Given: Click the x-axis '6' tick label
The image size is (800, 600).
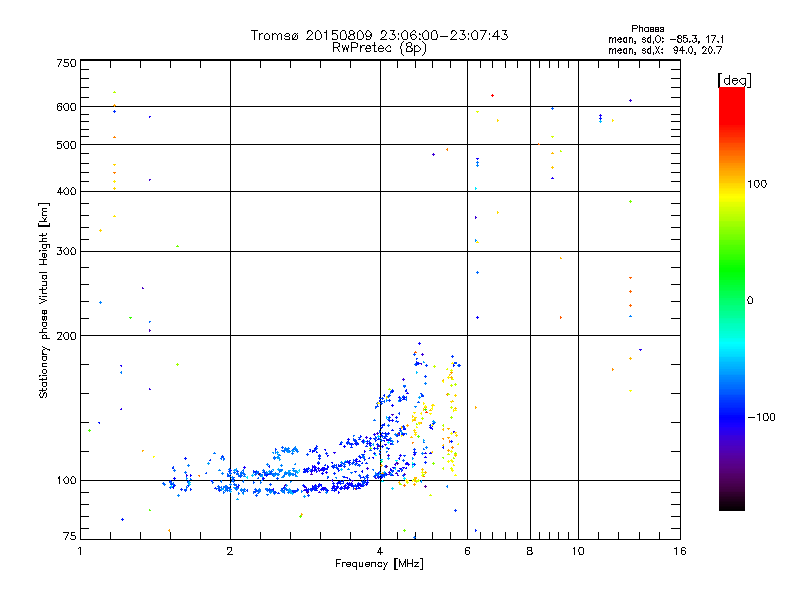Looking at the screenshot, I should (x=467, y=551).
